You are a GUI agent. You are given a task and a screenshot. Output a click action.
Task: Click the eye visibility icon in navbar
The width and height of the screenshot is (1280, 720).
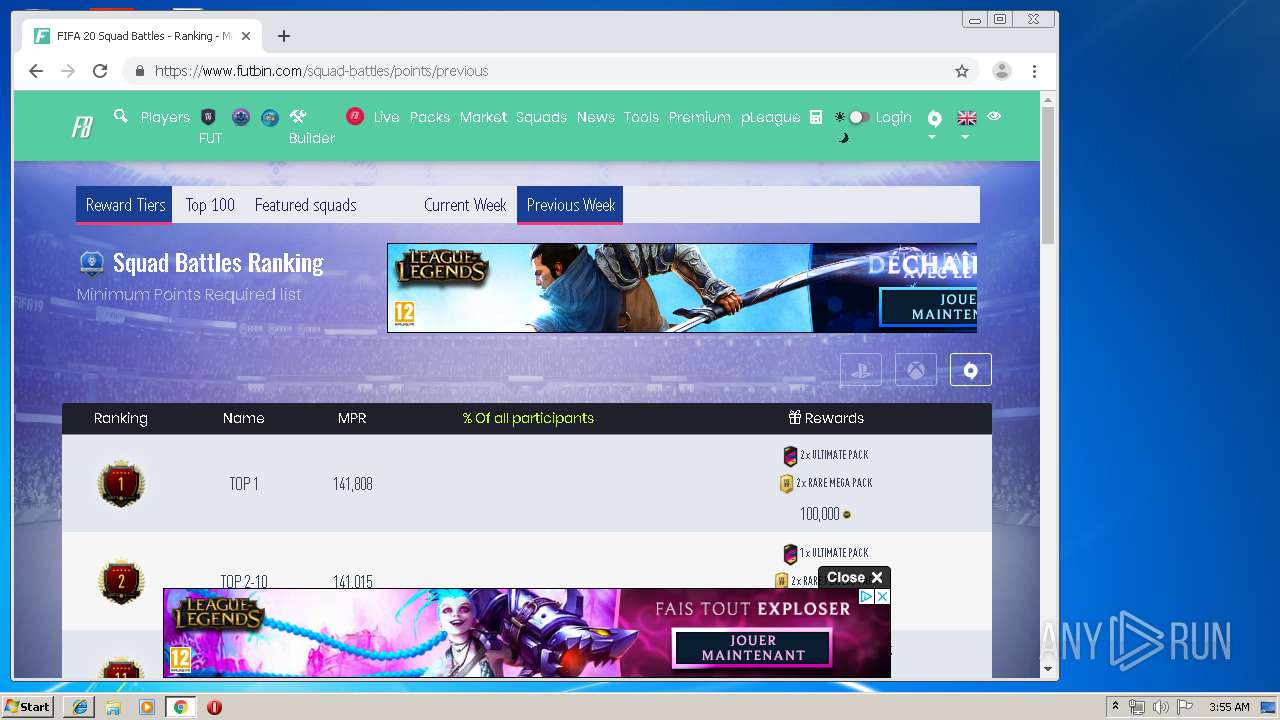(994, 116)
